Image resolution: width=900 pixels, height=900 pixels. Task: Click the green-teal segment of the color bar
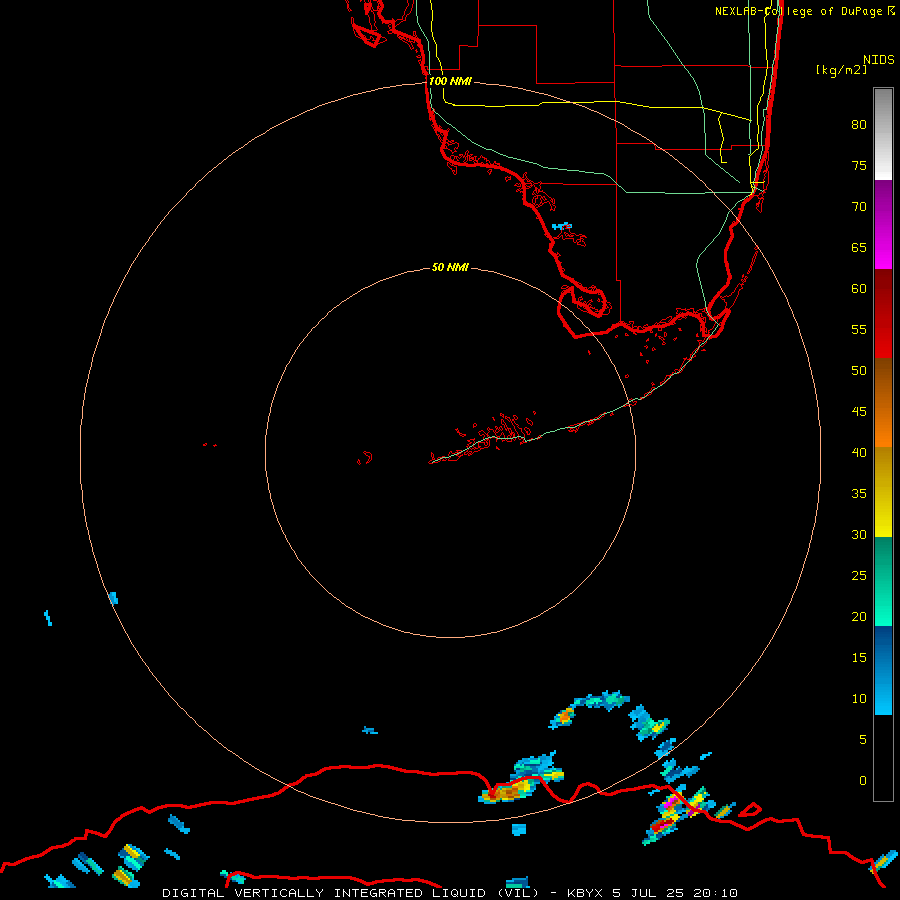(x=883, y=581)
